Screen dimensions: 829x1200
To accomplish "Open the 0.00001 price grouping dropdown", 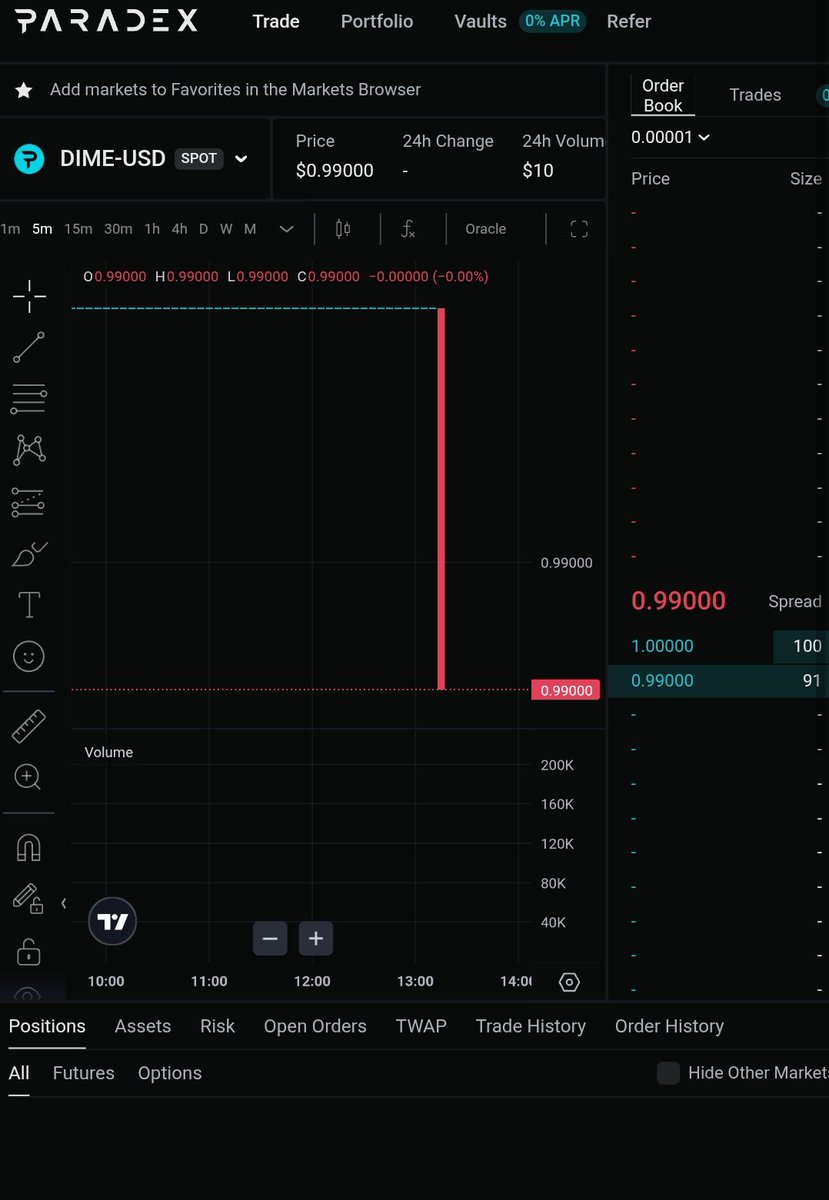I will pyautogui.click(x=670, y=137).
